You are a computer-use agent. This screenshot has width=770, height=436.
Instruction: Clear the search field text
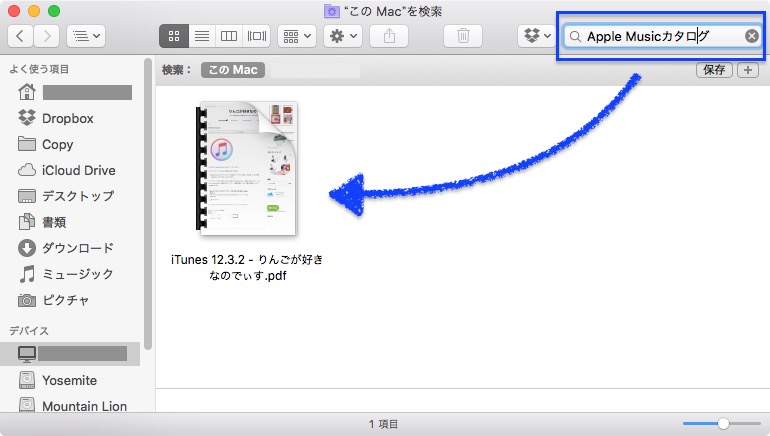point(751,36)
